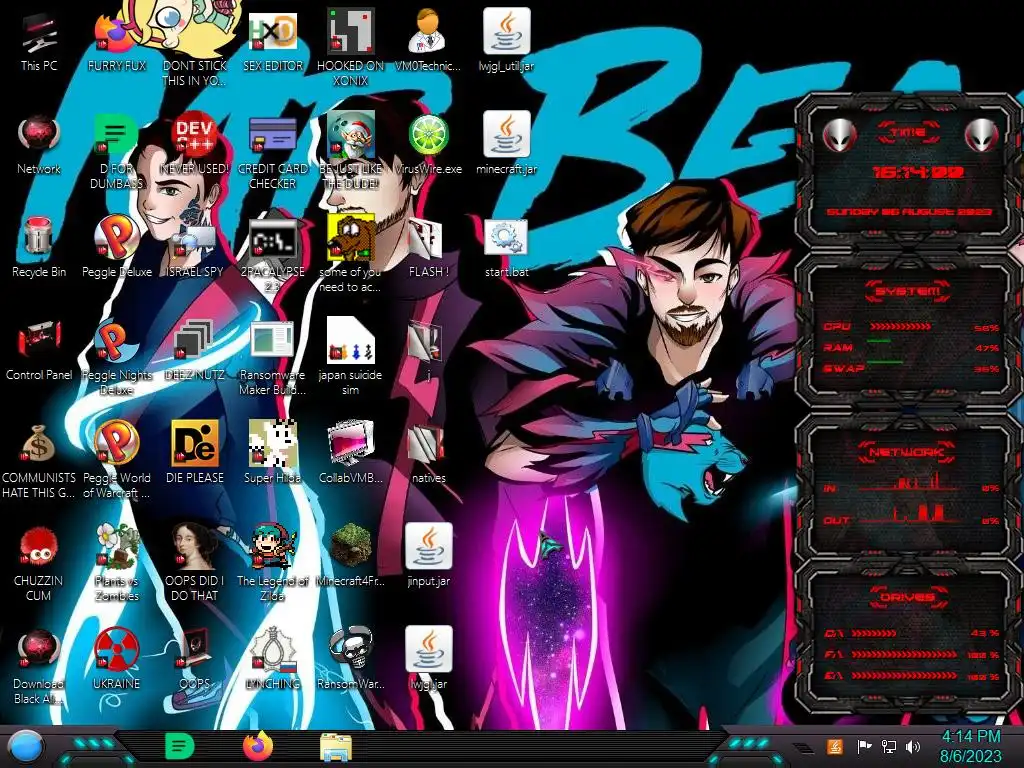Launch Firefox from the taskbar
The image size is (1024, 768).
click(258, 746)
